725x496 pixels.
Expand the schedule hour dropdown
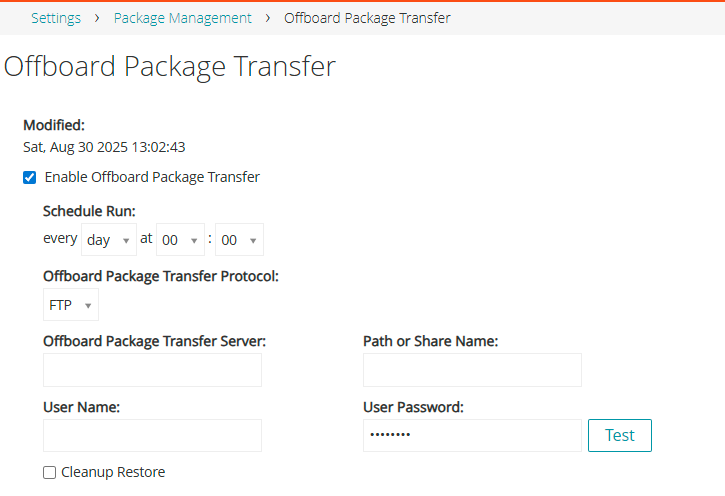[x=180, y=240]
